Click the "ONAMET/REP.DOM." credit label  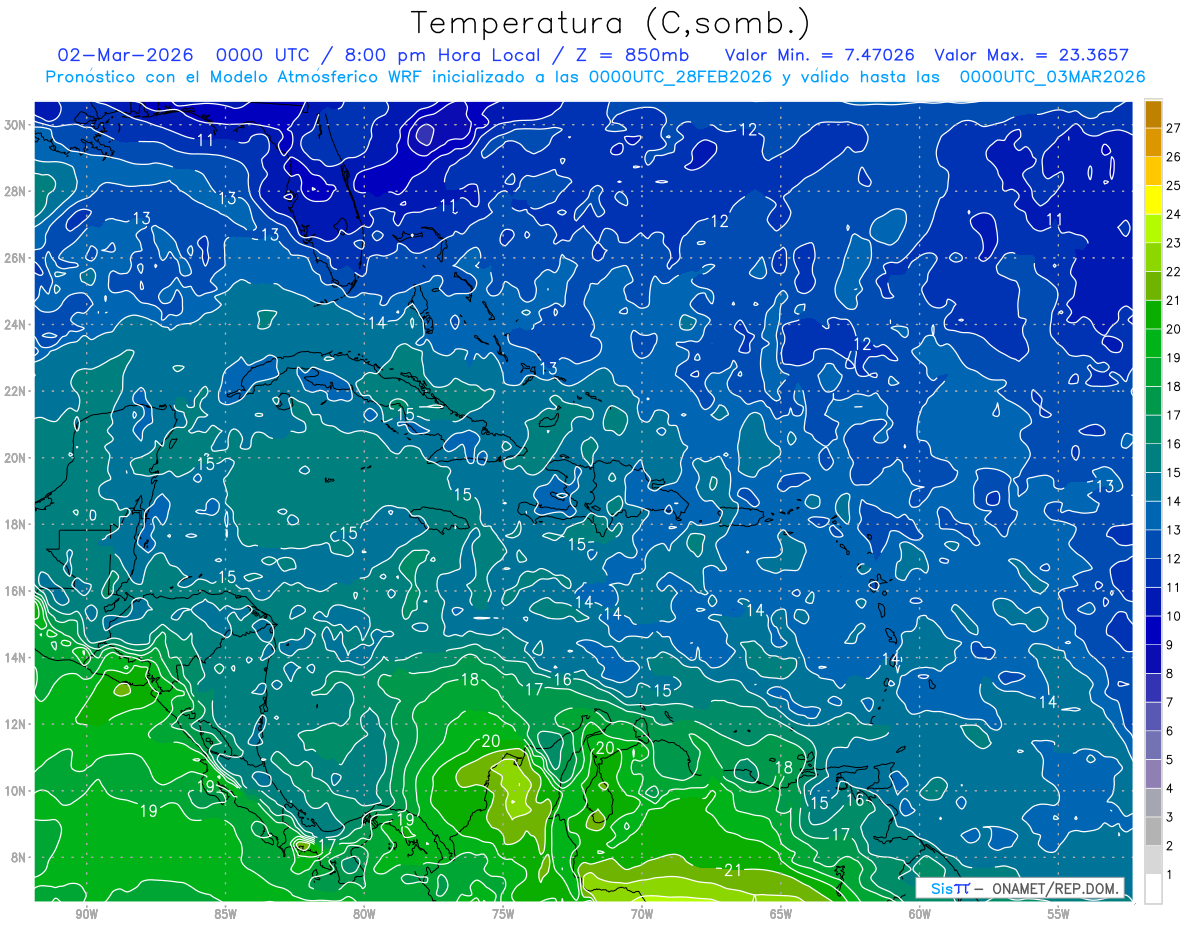pyautogui.click(x=1055, y=888)
